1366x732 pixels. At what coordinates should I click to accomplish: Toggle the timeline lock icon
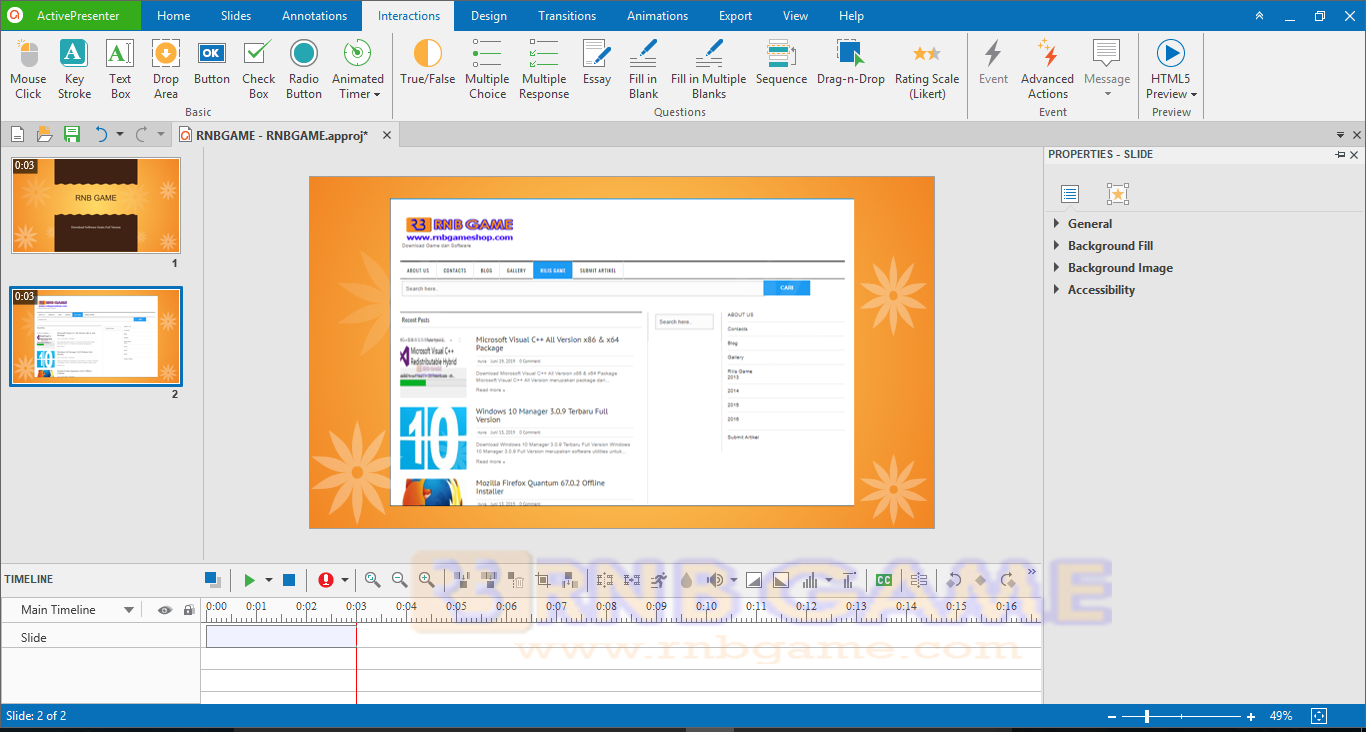click(x=189, y=610)
